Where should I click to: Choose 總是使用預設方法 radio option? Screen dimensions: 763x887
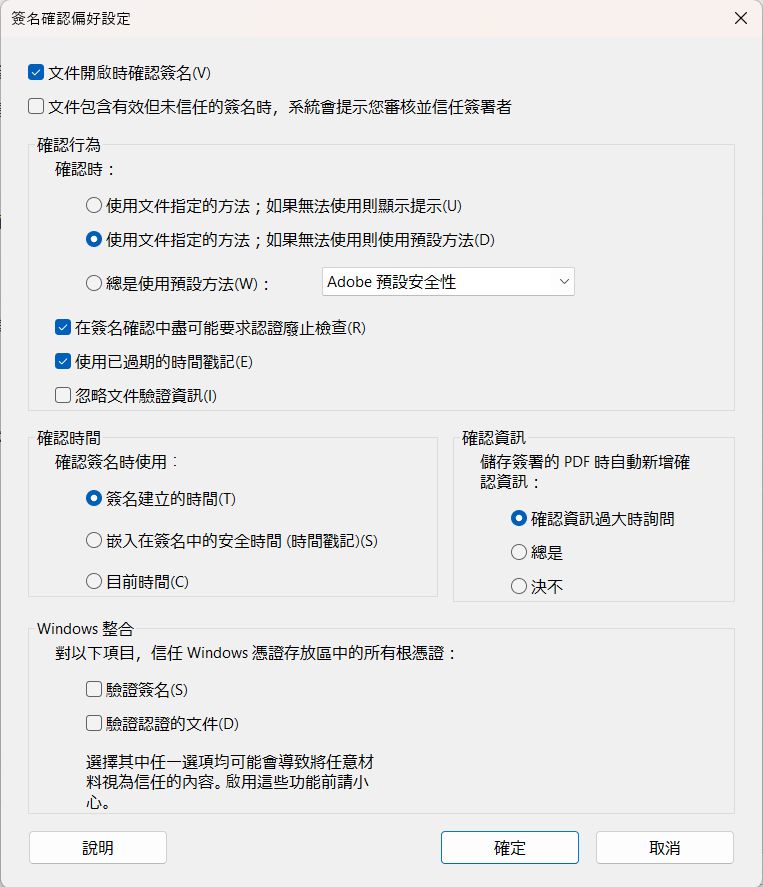click(x=94, y=283)
